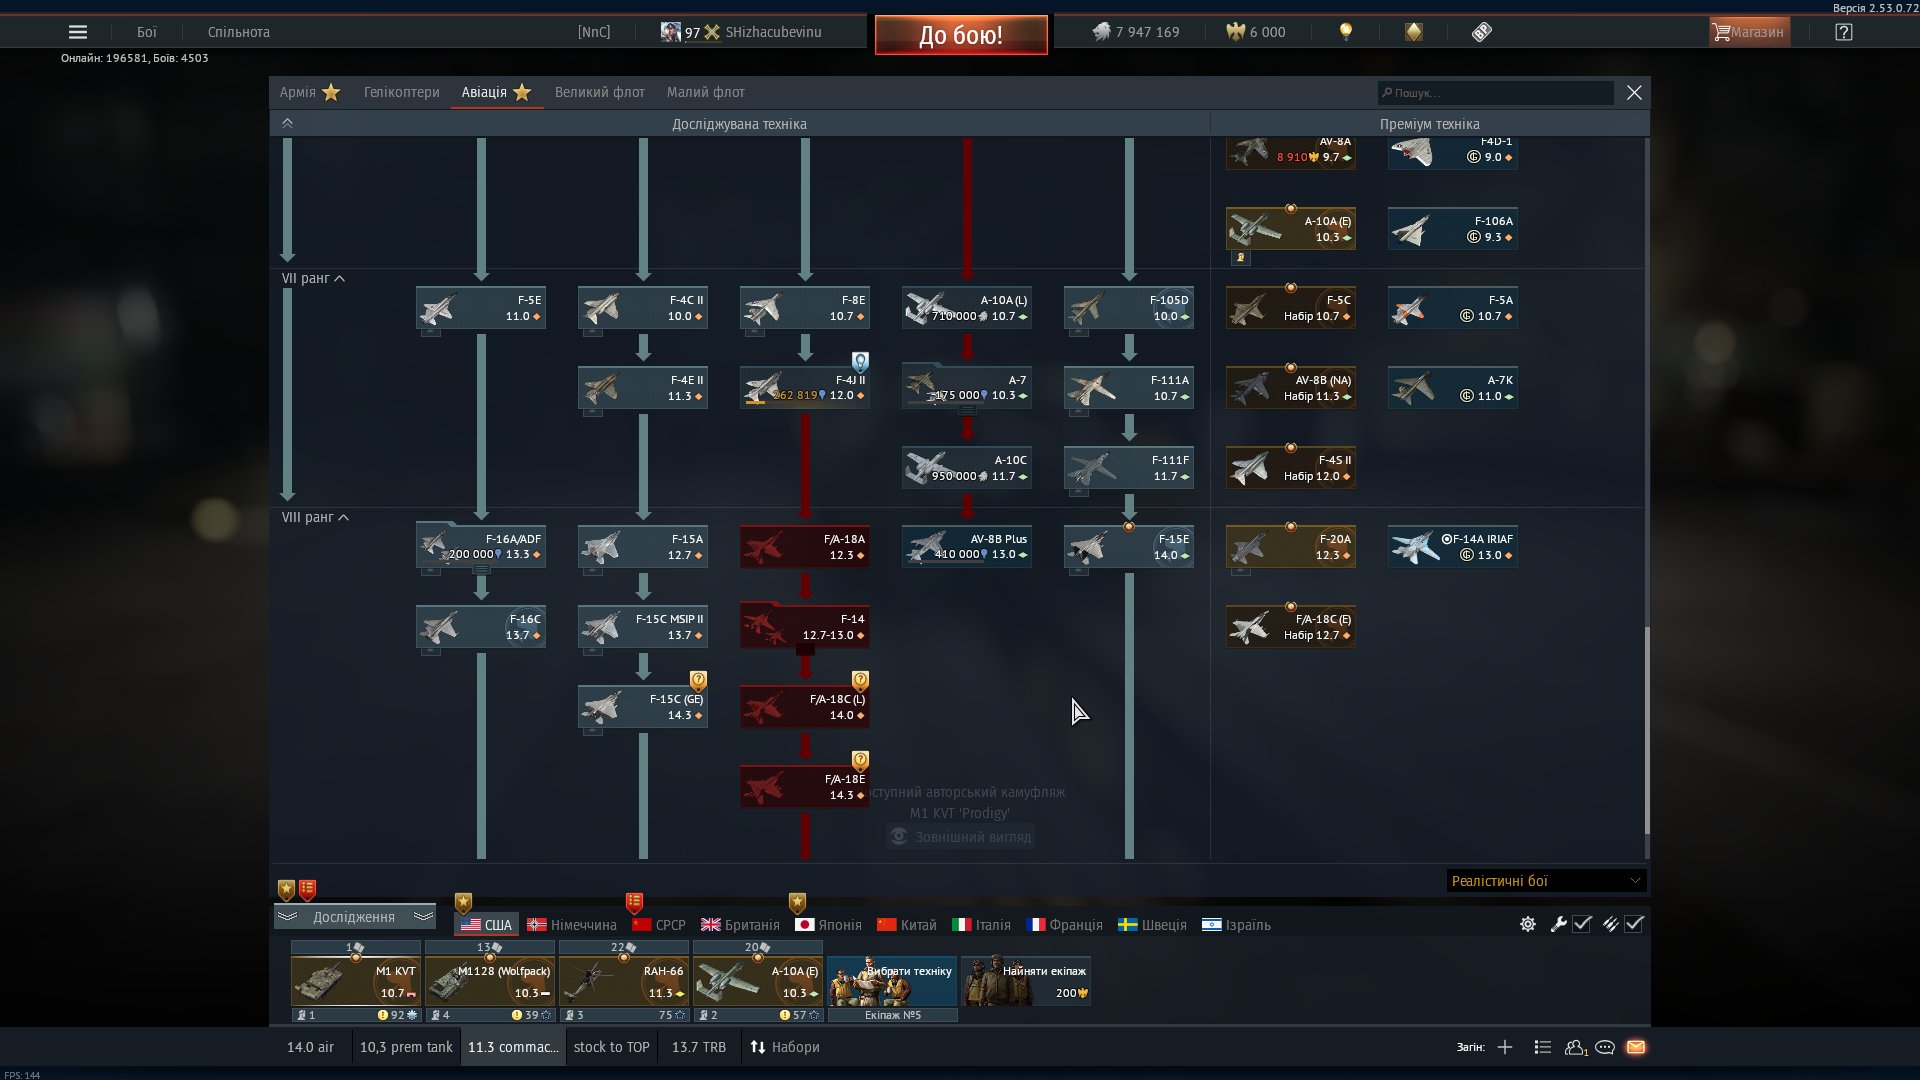Open the chat speech bubble icon
The width and height of the screenshot is (1920, 1080).
tap(1605, 1047)
